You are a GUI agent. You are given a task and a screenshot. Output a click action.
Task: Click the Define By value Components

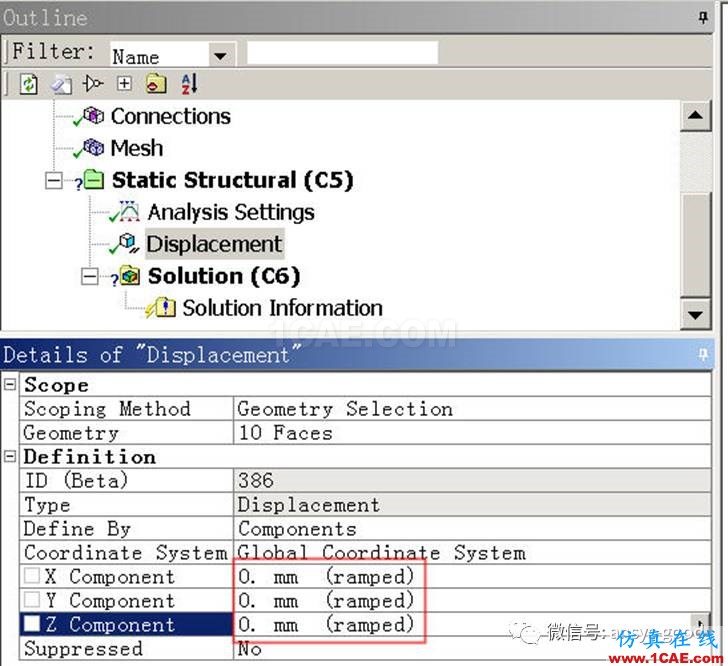pyautogui.click(x=472, y=529)
